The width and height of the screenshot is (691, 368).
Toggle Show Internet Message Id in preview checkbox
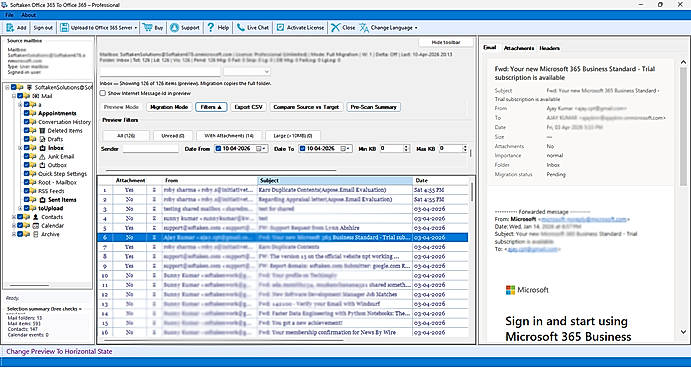(x=103, y=93)
